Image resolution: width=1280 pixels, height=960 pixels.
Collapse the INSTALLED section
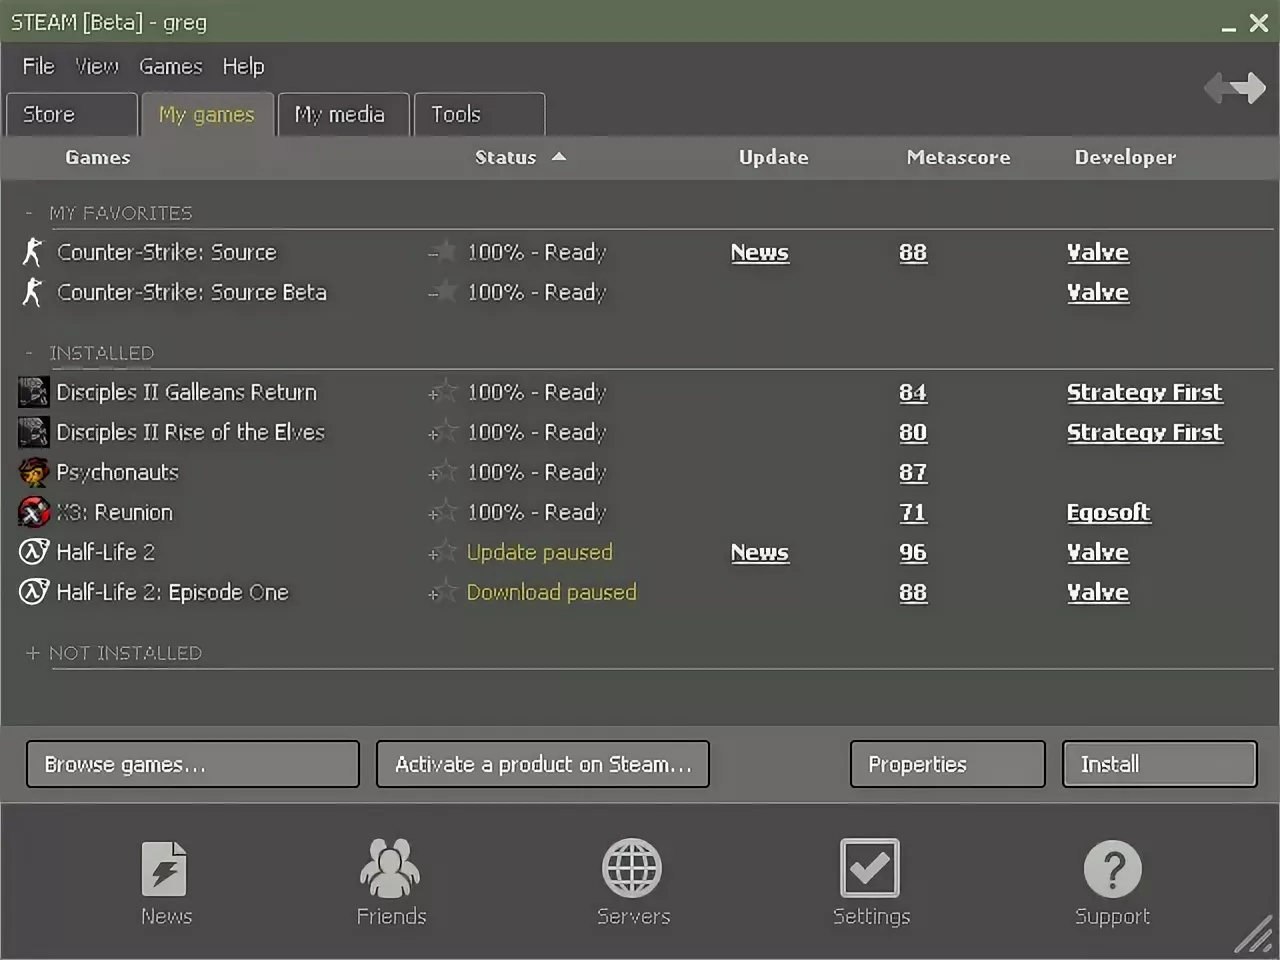tap(30, 353)
